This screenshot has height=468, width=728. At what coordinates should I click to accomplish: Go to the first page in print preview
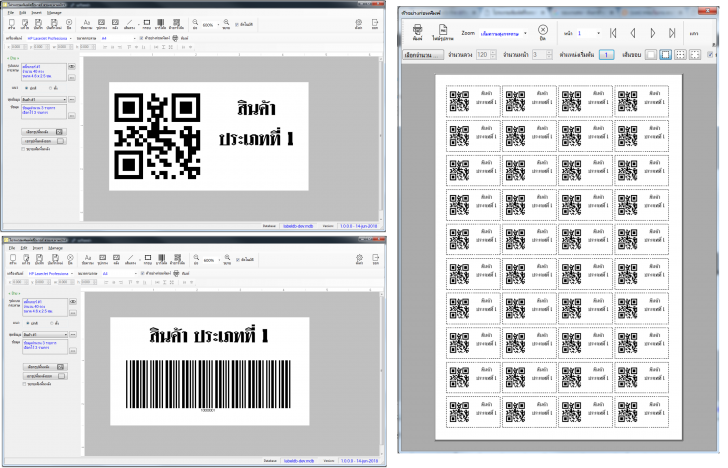[x=615, y=32]
